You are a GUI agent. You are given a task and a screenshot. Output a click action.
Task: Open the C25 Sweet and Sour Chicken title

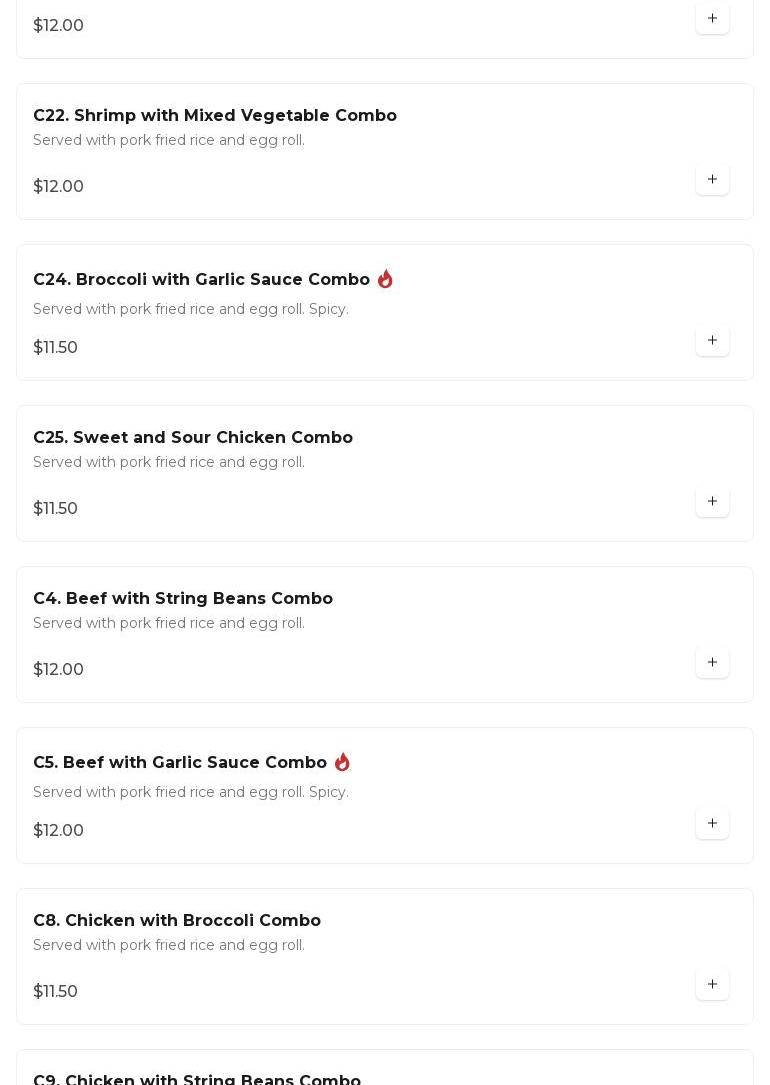pos(193,438)
